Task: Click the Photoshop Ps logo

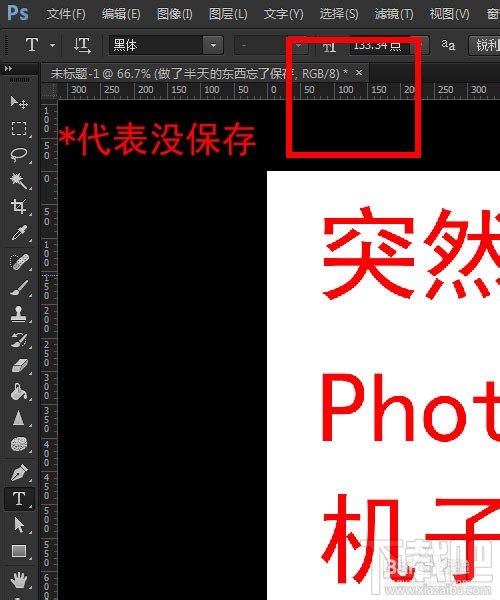Action: click(18, 13)
